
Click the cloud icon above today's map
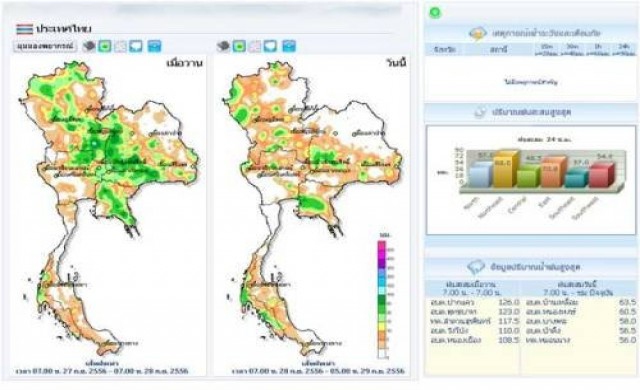pyautogui.click(x=223, y=46)
